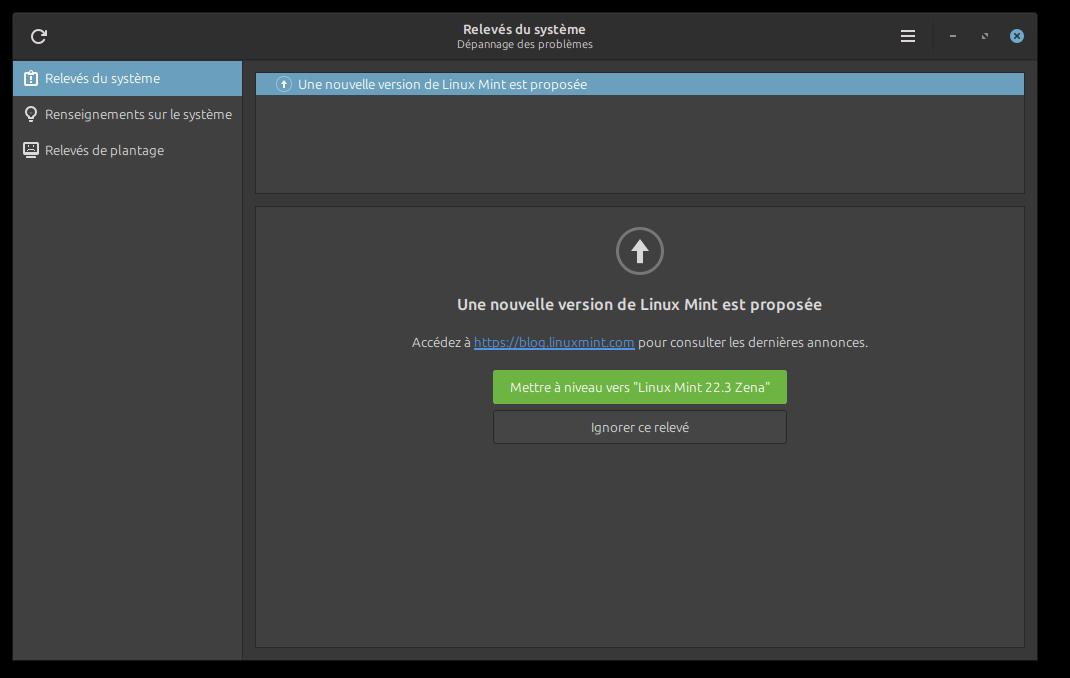1070x678 pixels.
Task: Click the crash reports monitor icon in sidebar
Action: pos(31,150)
